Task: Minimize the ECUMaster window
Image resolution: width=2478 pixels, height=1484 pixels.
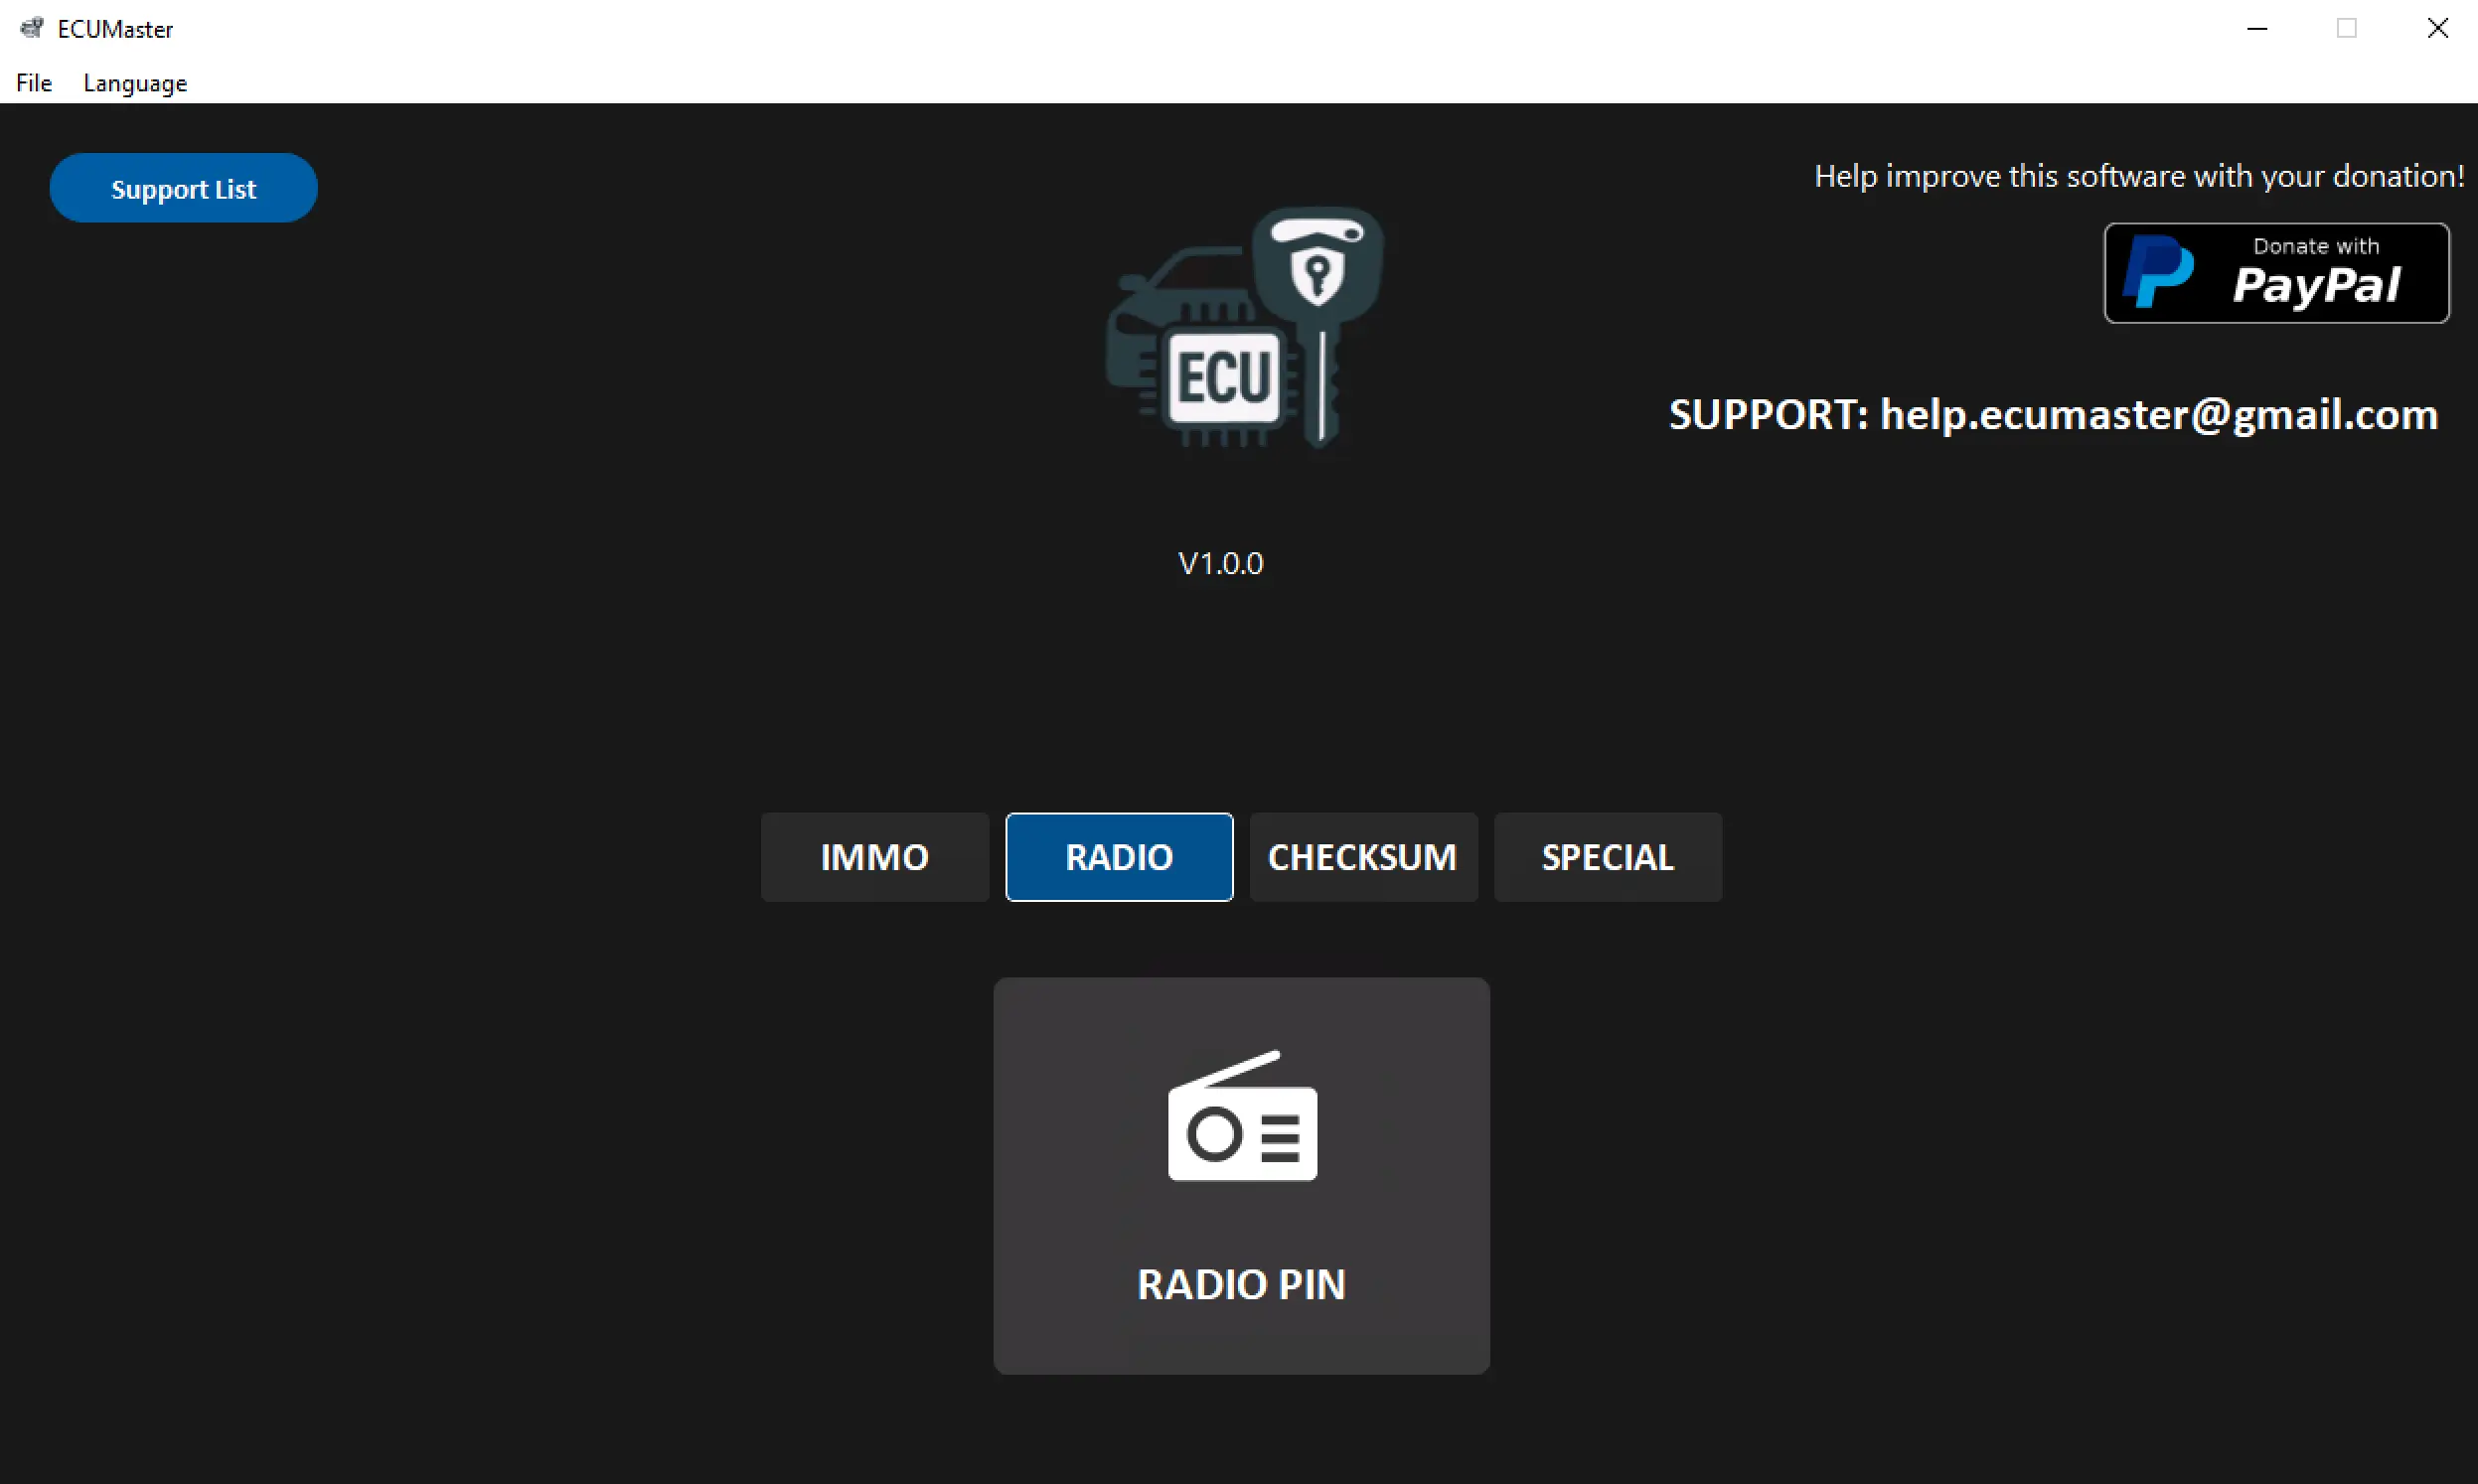Action: pos(2257,28)
